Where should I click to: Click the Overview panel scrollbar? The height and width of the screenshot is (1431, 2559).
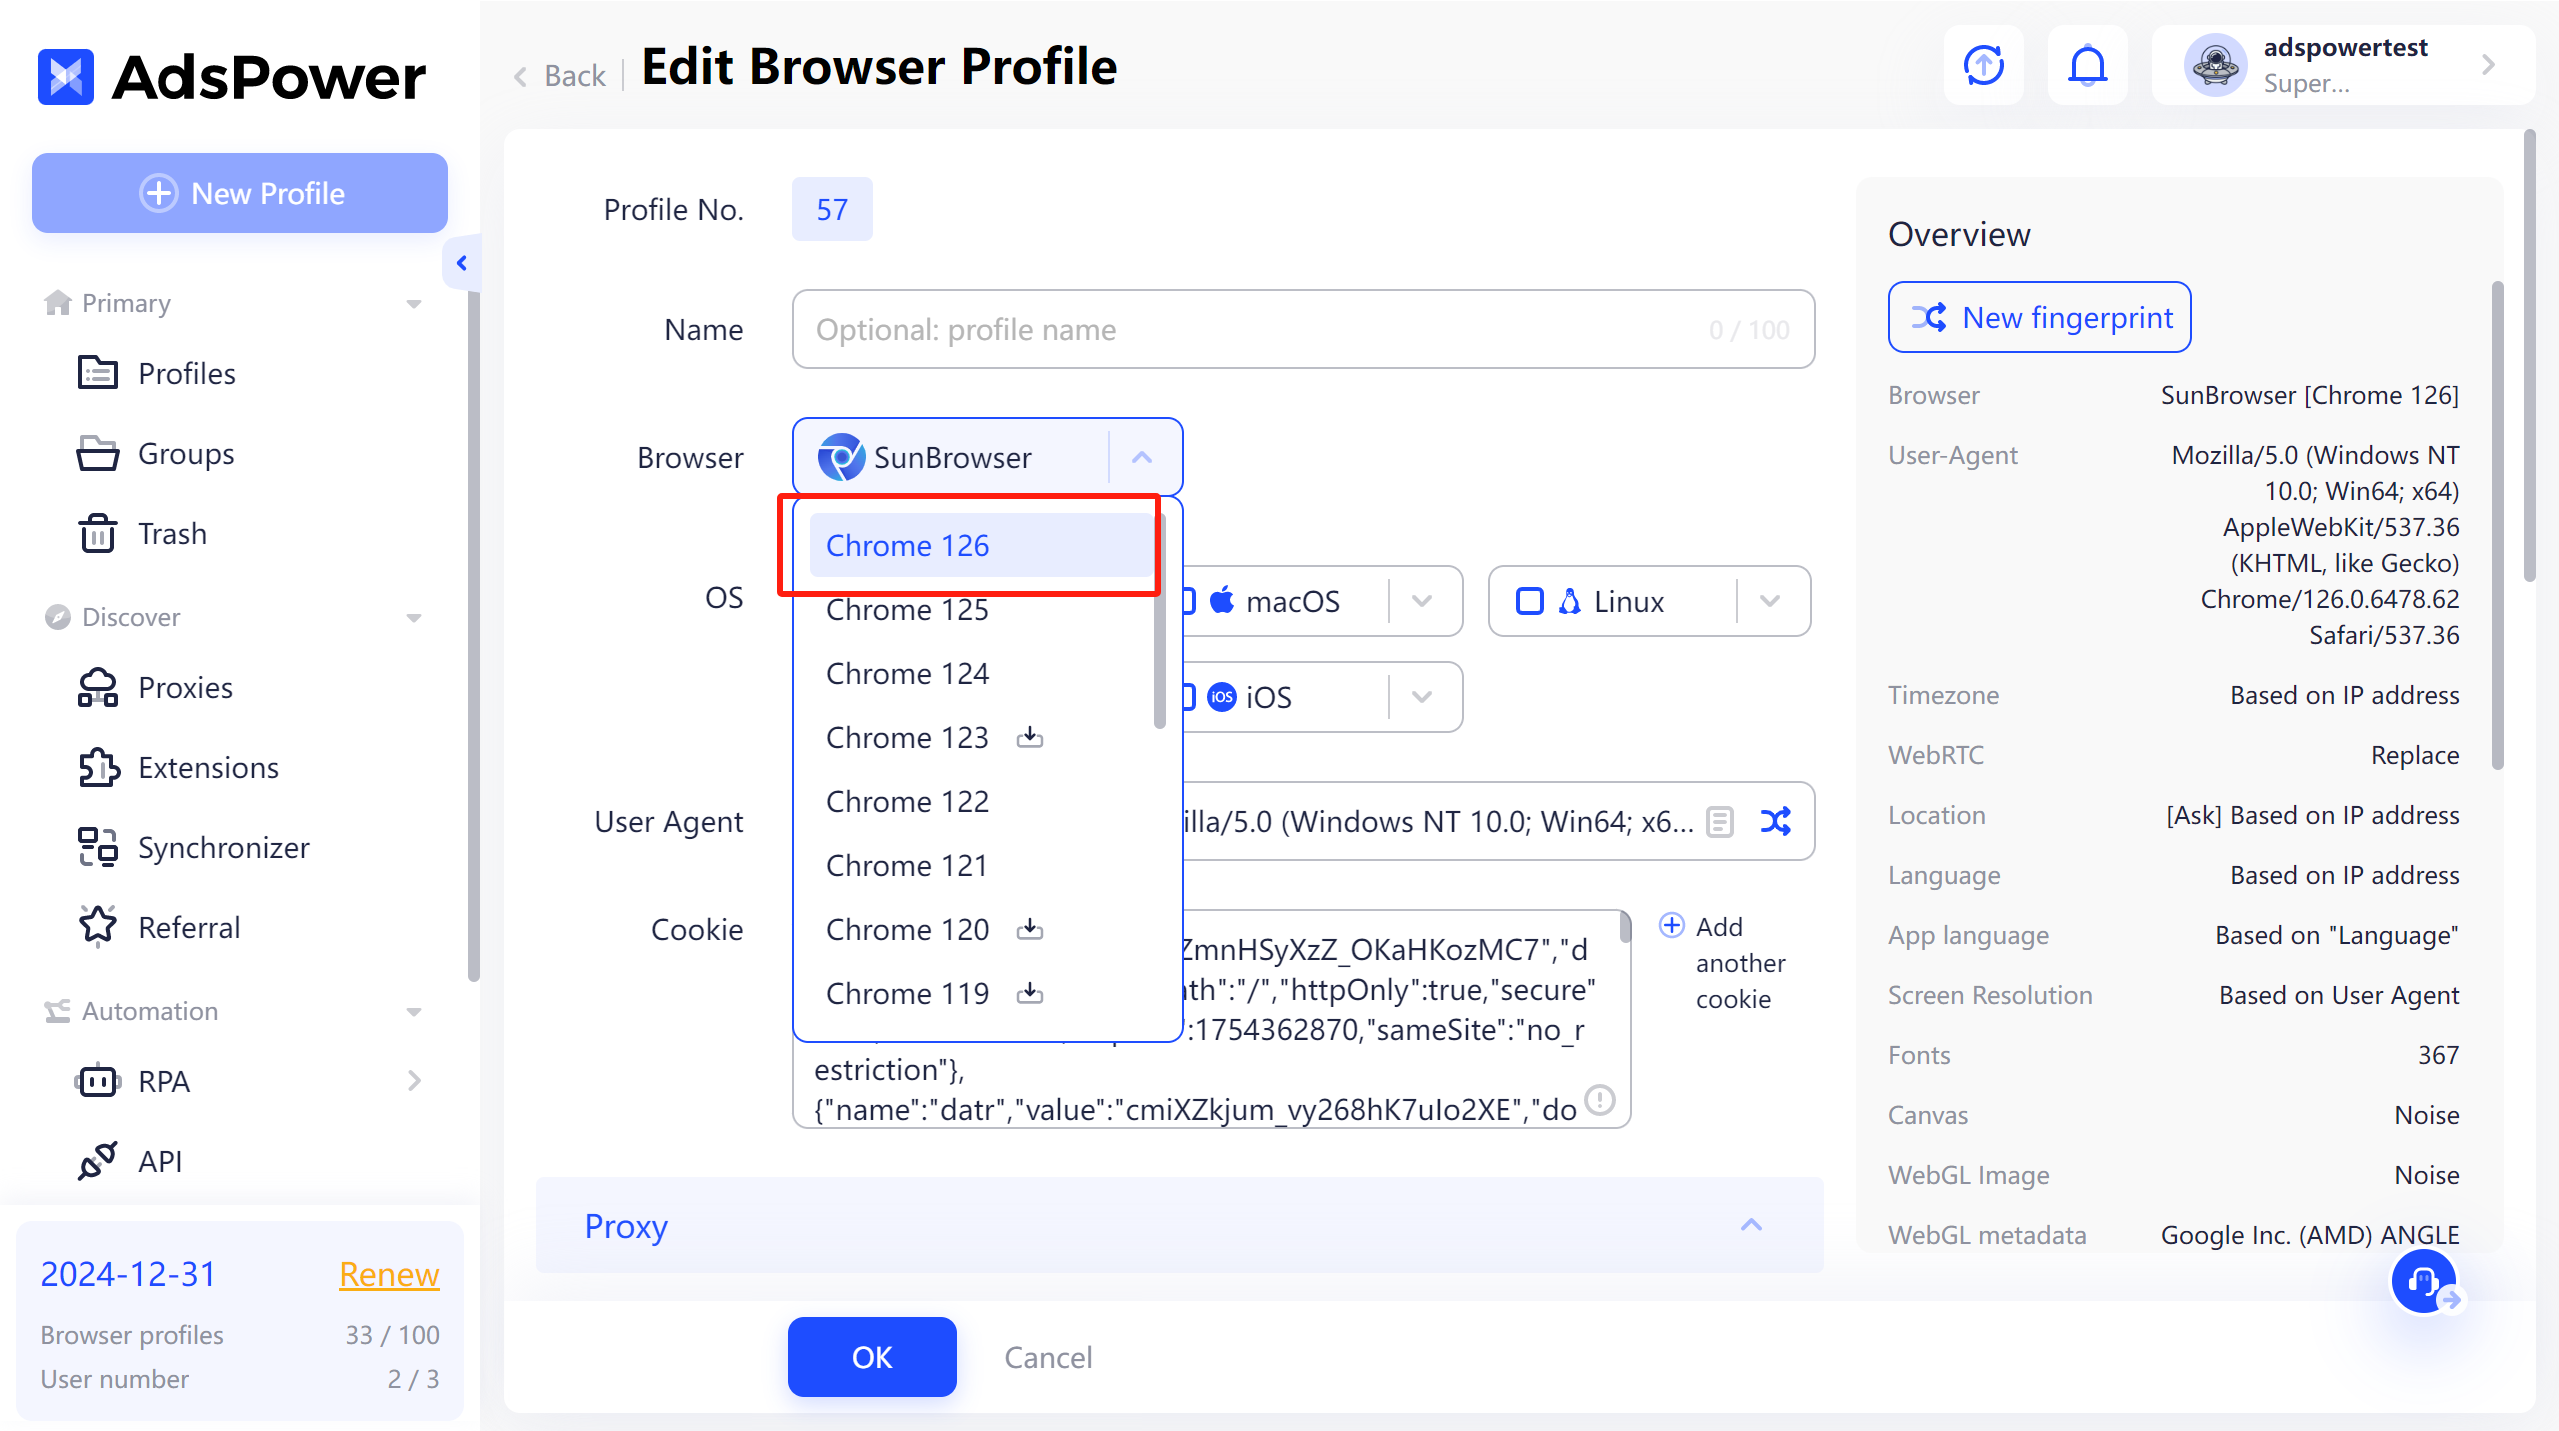[2497, 525]
